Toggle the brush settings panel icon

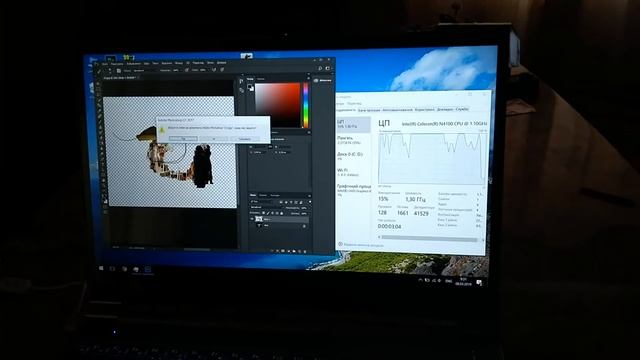point(119,71)
